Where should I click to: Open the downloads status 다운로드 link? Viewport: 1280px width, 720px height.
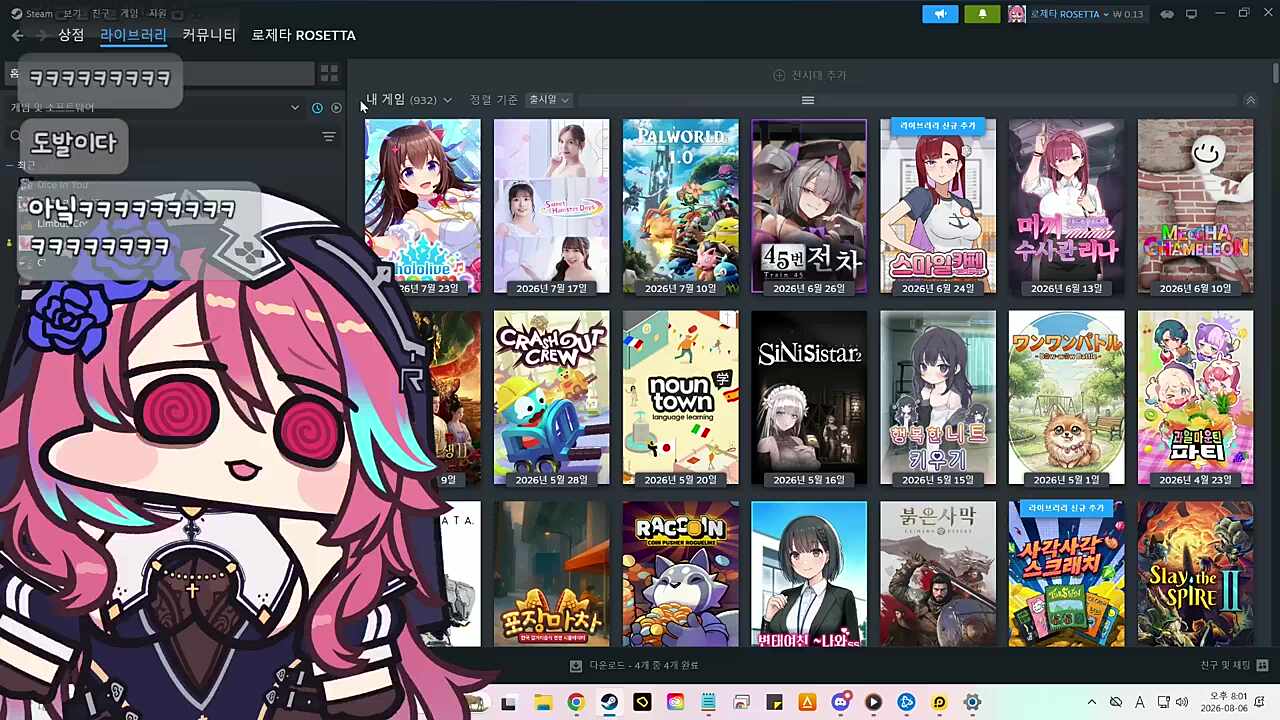pos(634,665)
